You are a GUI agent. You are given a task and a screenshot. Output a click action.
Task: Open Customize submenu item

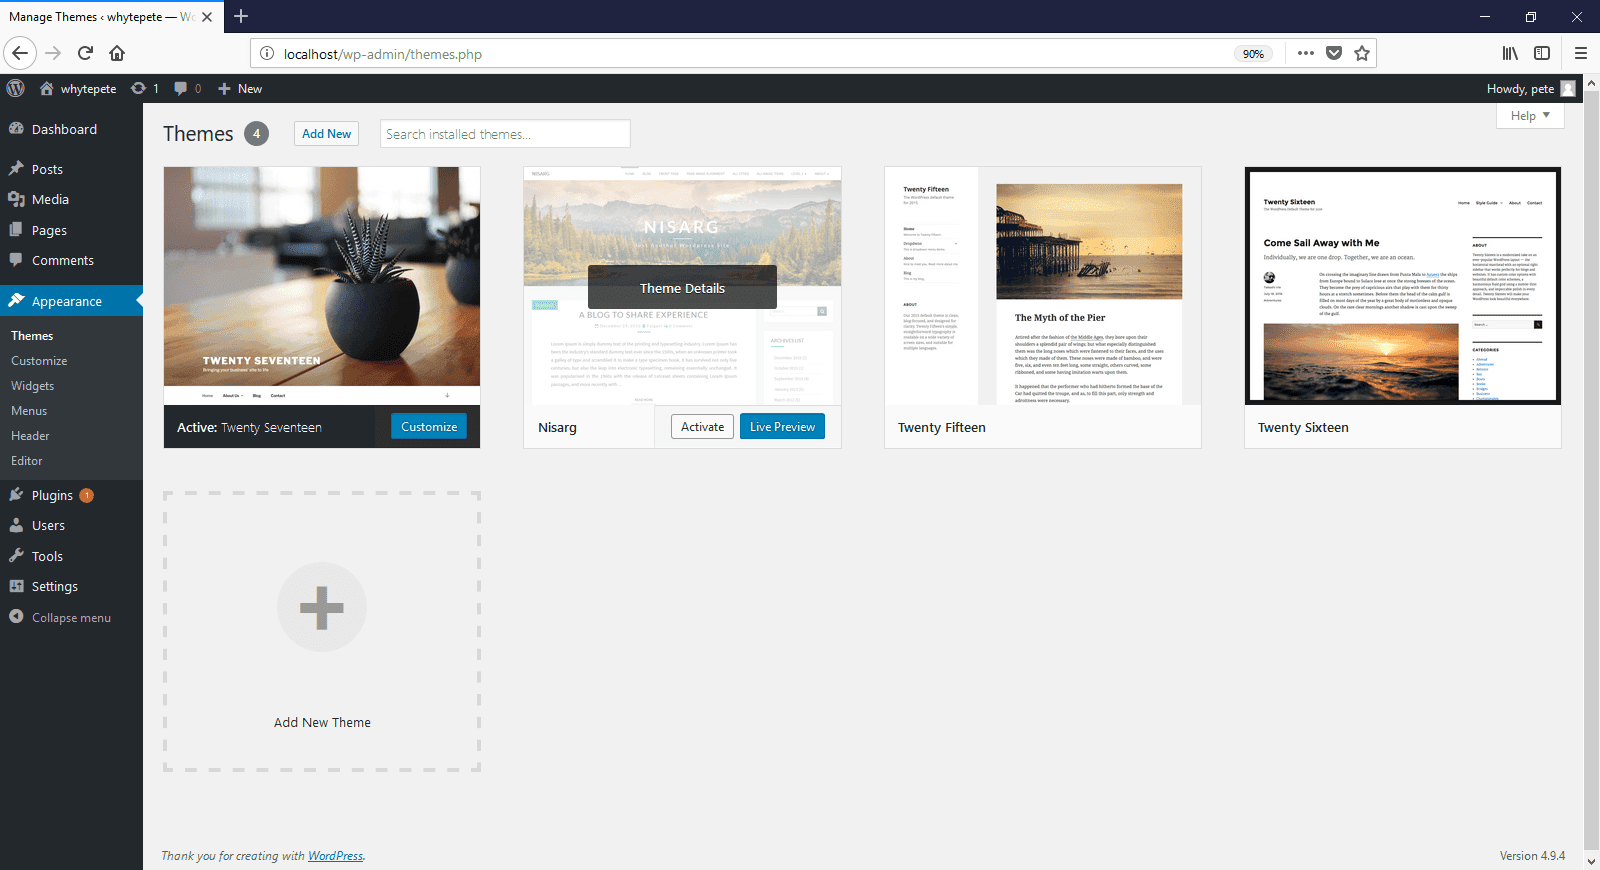tap(39, 361)
